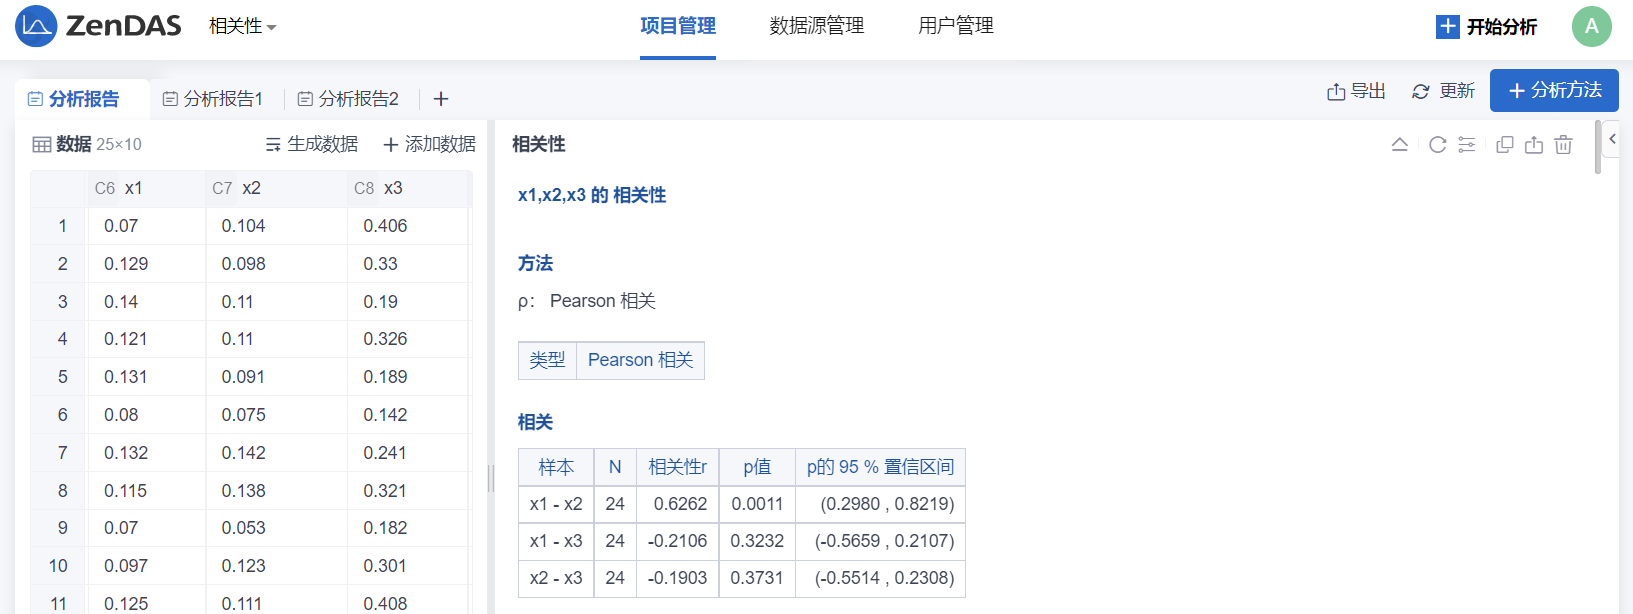The width and height of the screenshot is (1633, 614).
Task: Open the 数据源管理 menu
Action: click(816, 26)
